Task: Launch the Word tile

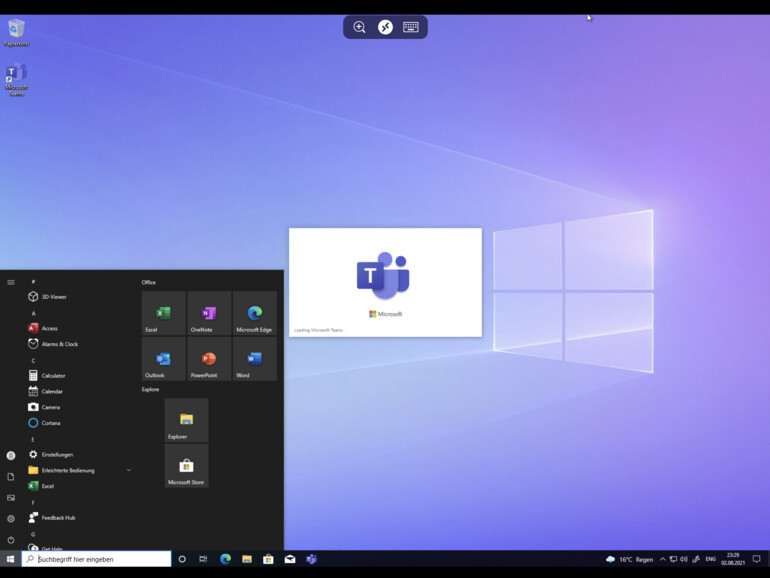Action: tap(255, 359)
